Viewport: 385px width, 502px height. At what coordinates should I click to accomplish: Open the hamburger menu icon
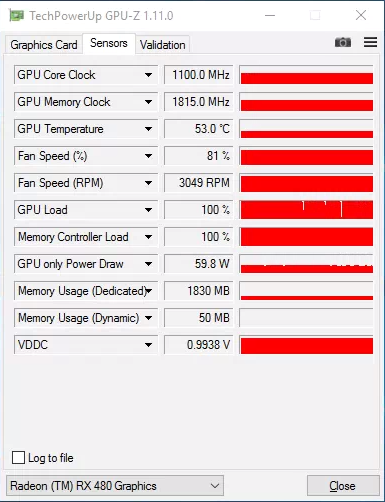pos(370,42)
